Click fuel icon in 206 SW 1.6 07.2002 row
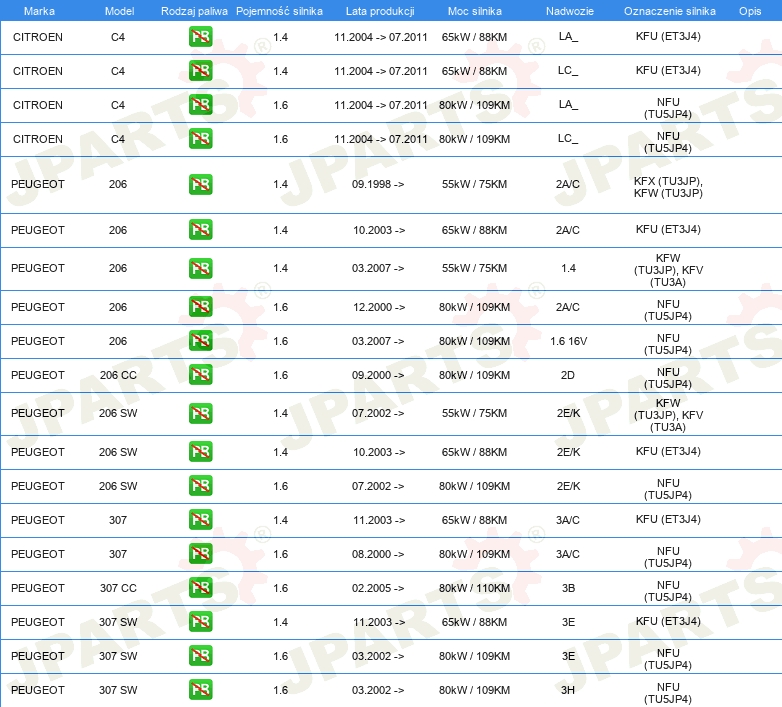Screen dimensions: 782x707 point(200,486)
